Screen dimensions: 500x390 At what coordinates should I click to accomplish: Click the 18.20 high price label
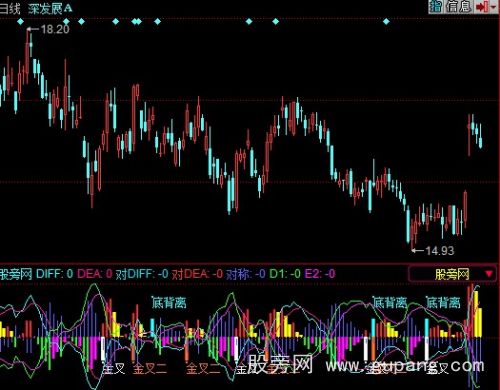55,29
